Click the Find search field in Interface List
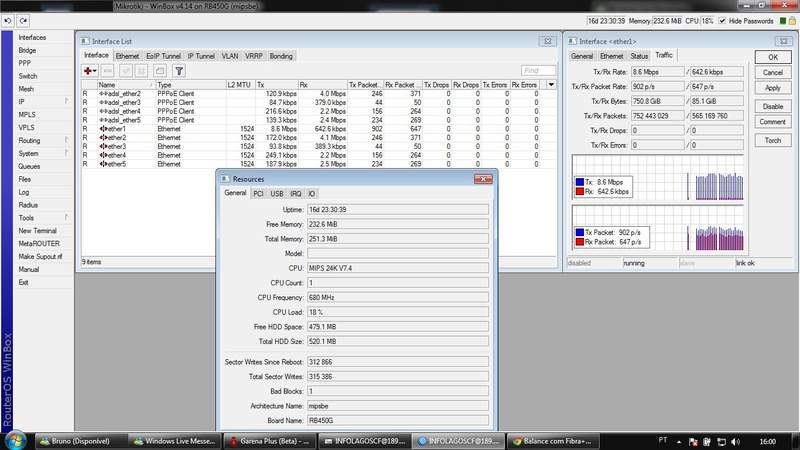Image resolution: width=800 pixels, height=450 pixels. click(x=538, y=71)
